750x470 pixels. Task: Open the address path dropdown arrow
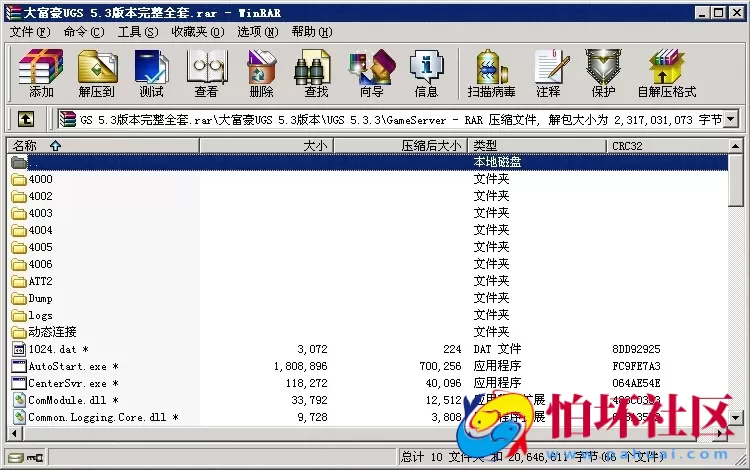pyautogui.click(x=731, y=119)
